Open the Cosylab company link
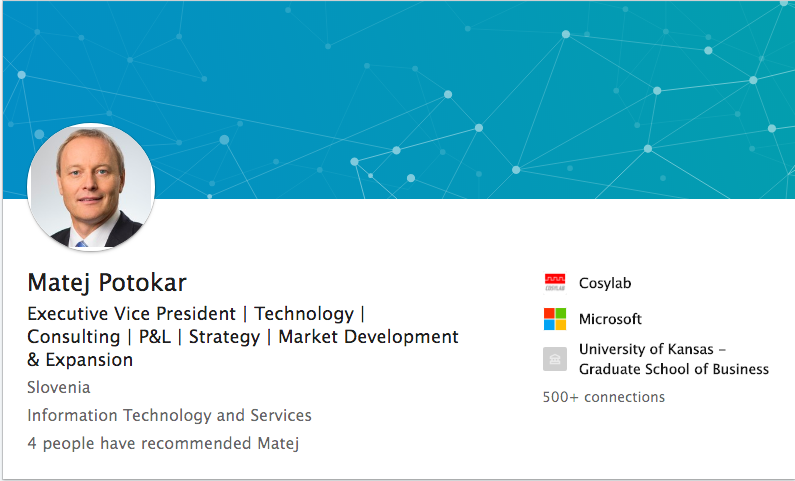 605,283
